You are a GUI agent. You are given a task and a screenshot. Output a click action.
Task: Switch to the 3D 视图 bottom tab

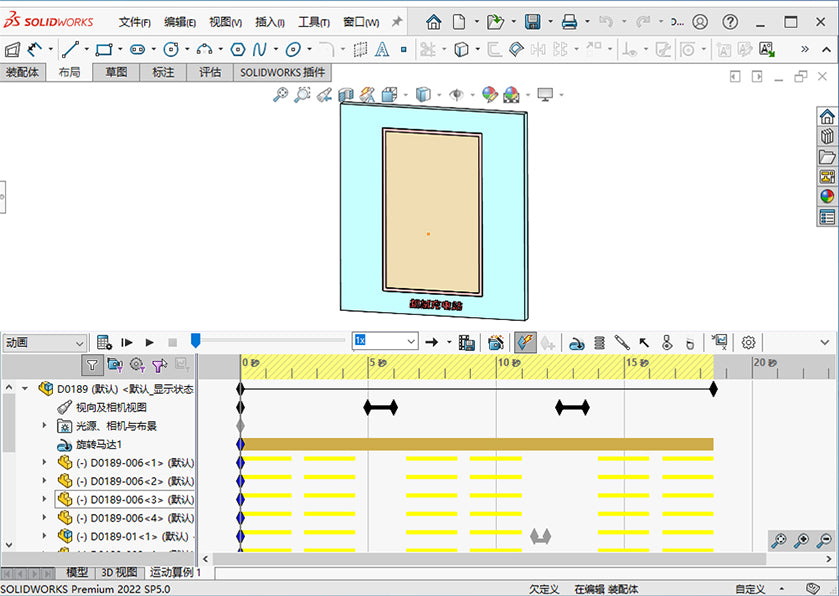click(119, 572)
